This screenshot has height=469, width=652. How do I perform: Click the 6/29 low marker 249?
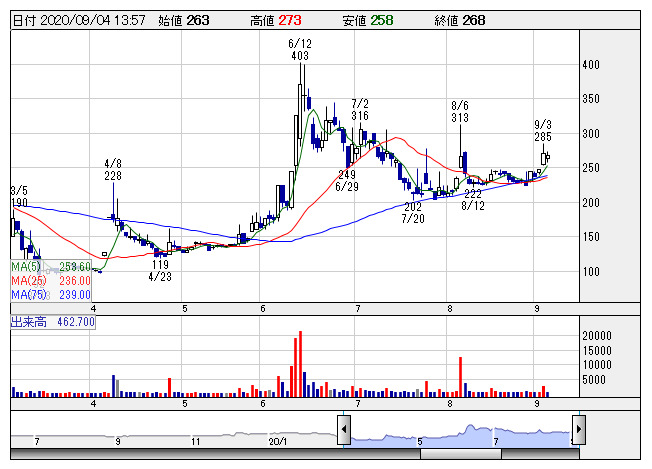pos(347,175)
